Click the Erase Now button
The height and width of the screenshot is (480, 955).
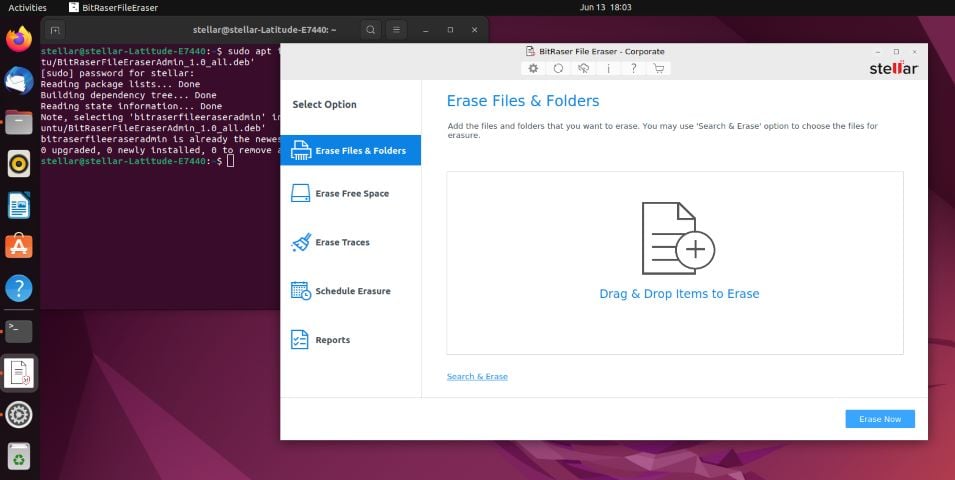point(879,419)
